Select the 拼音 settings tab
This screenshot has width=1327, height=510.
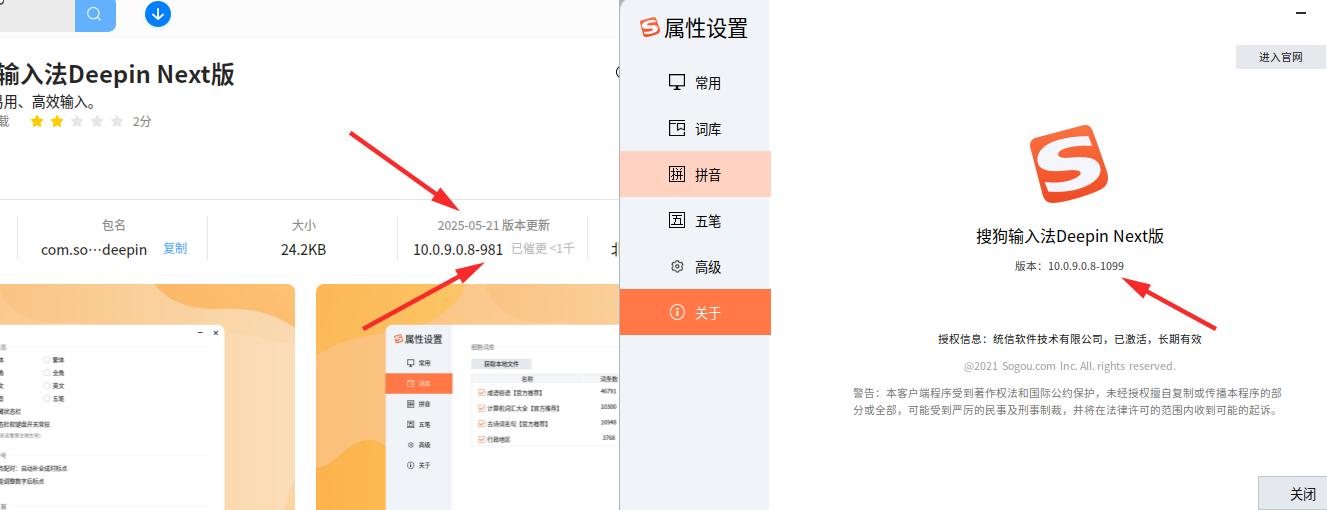tap(695, 175)
